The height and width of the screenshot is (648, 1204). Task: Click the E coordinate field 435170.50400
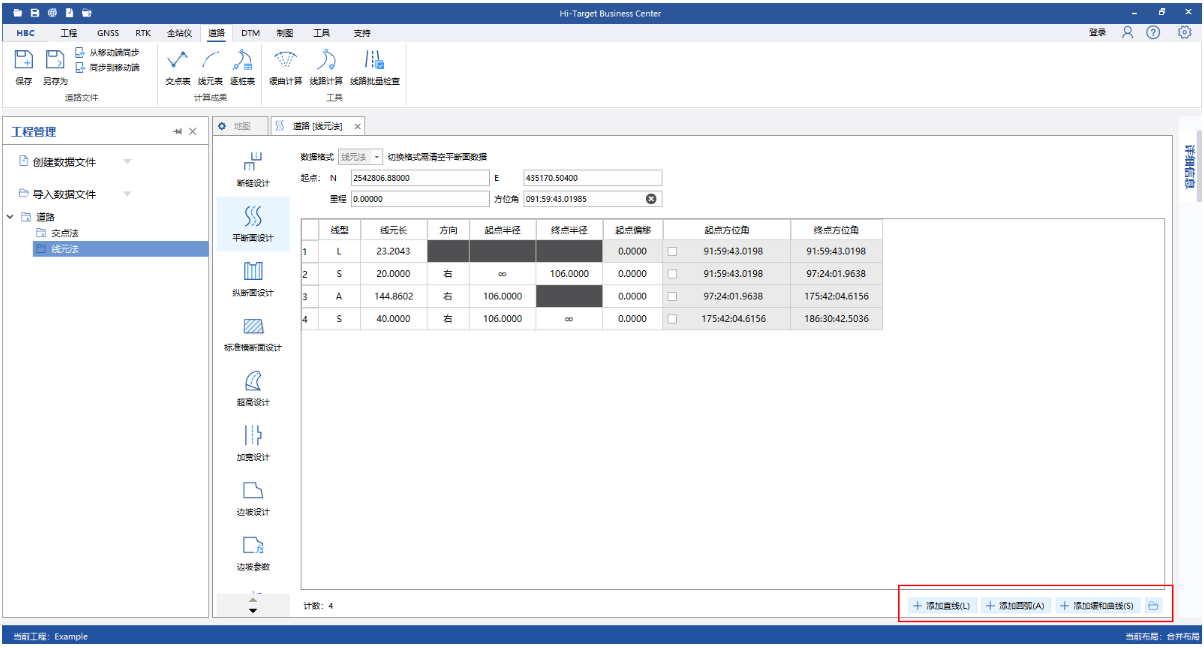[593, 178]
